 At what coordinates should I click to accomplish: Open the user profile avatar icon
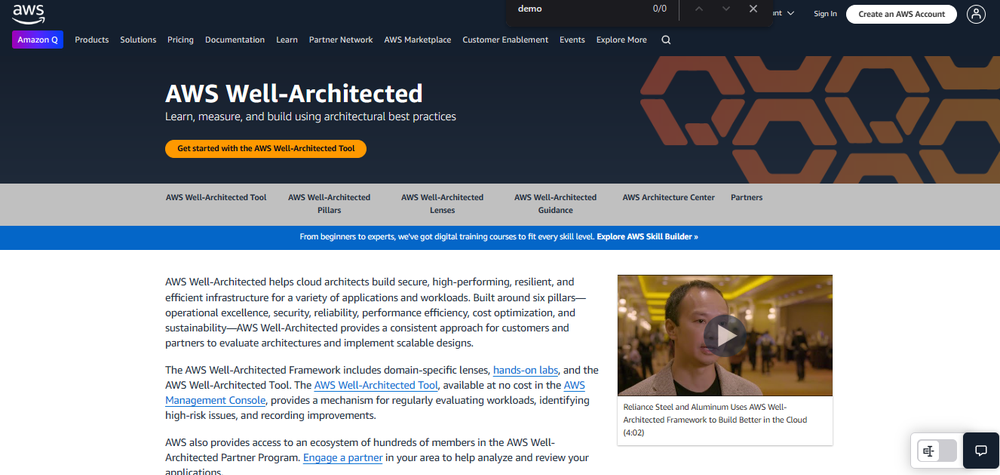(x=976, y=14)
